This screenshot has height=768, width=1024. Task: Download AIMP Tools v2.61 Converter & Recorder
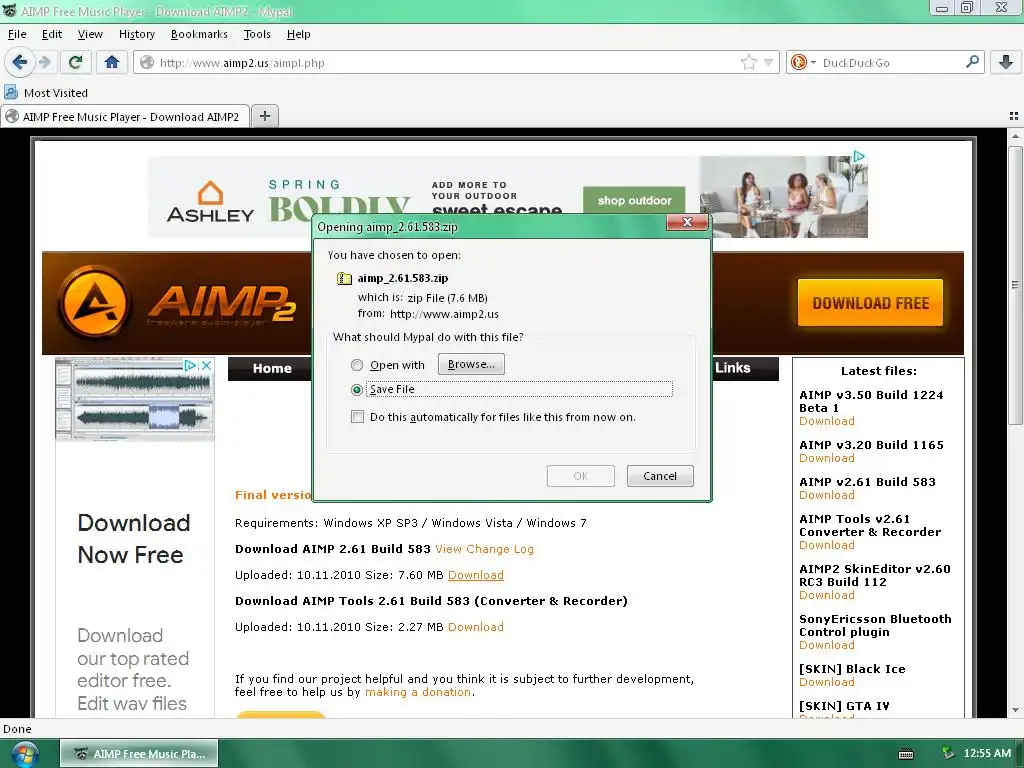pyautogui.click(x=827, y=545)
